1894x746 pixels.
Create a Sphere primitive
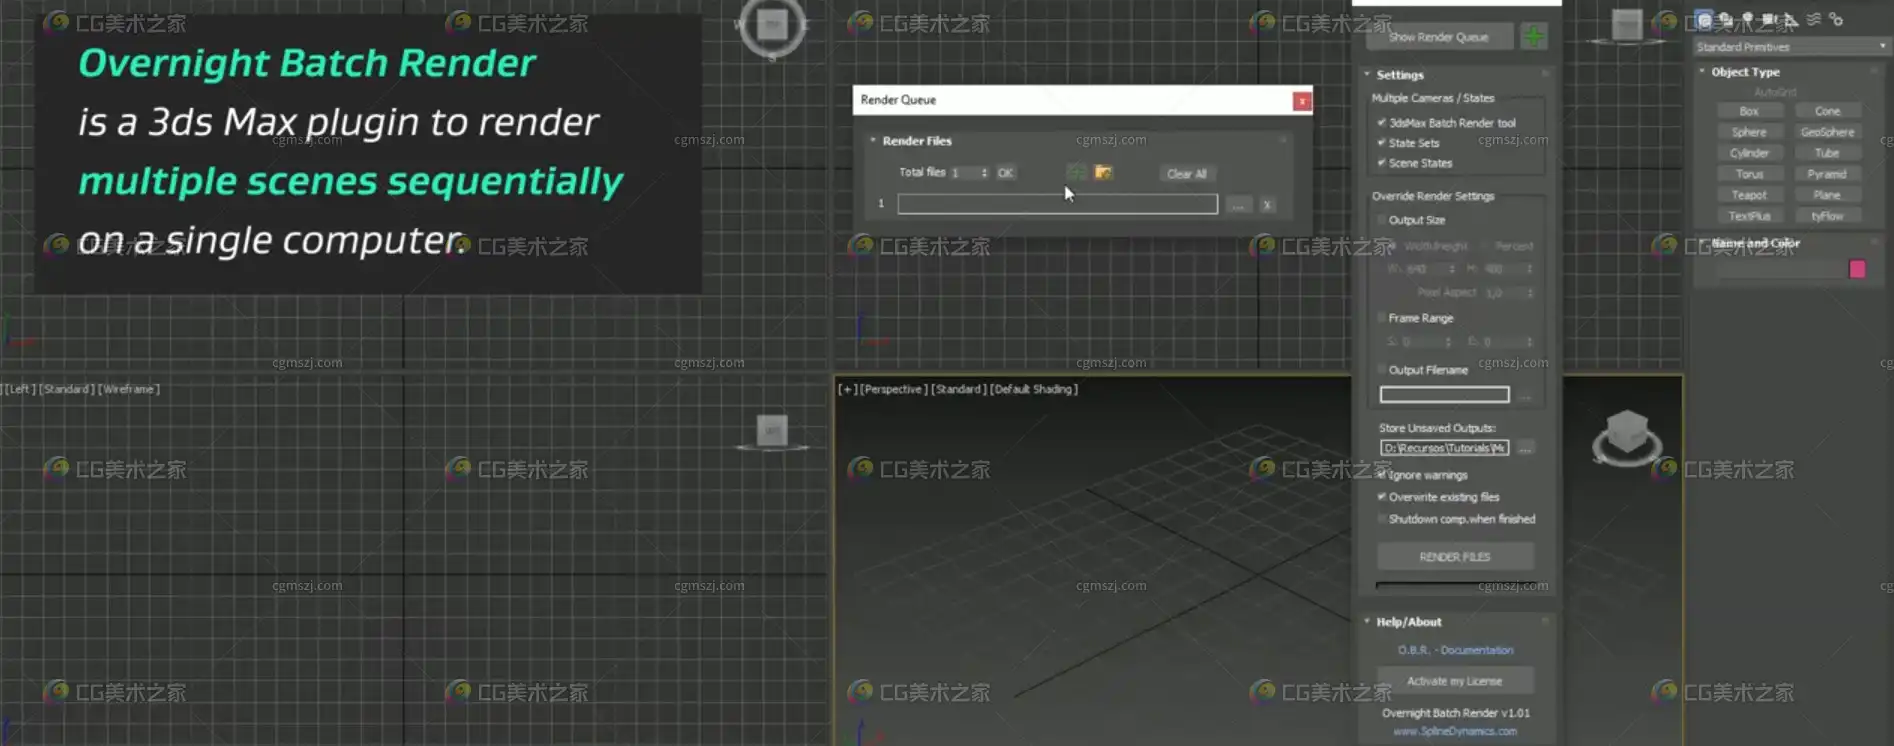(x=1748, y=132)
